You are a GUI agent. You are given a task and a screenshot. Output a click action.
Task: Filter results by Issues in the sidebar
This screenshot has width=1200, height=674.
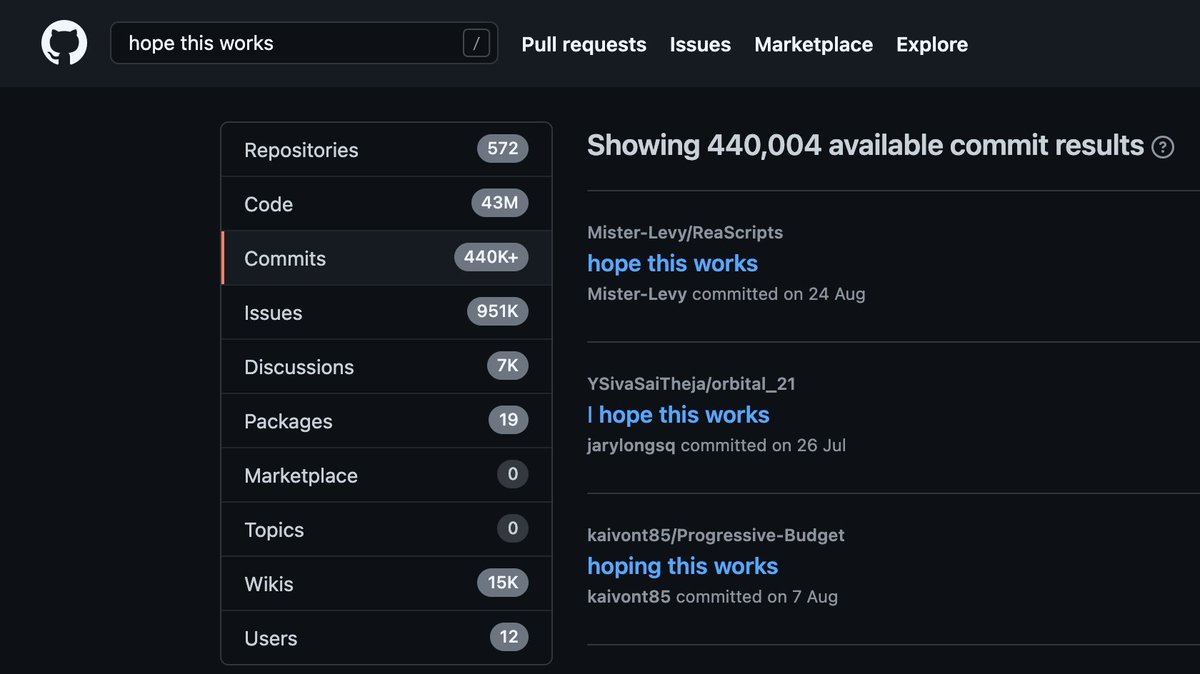point(386,312)
